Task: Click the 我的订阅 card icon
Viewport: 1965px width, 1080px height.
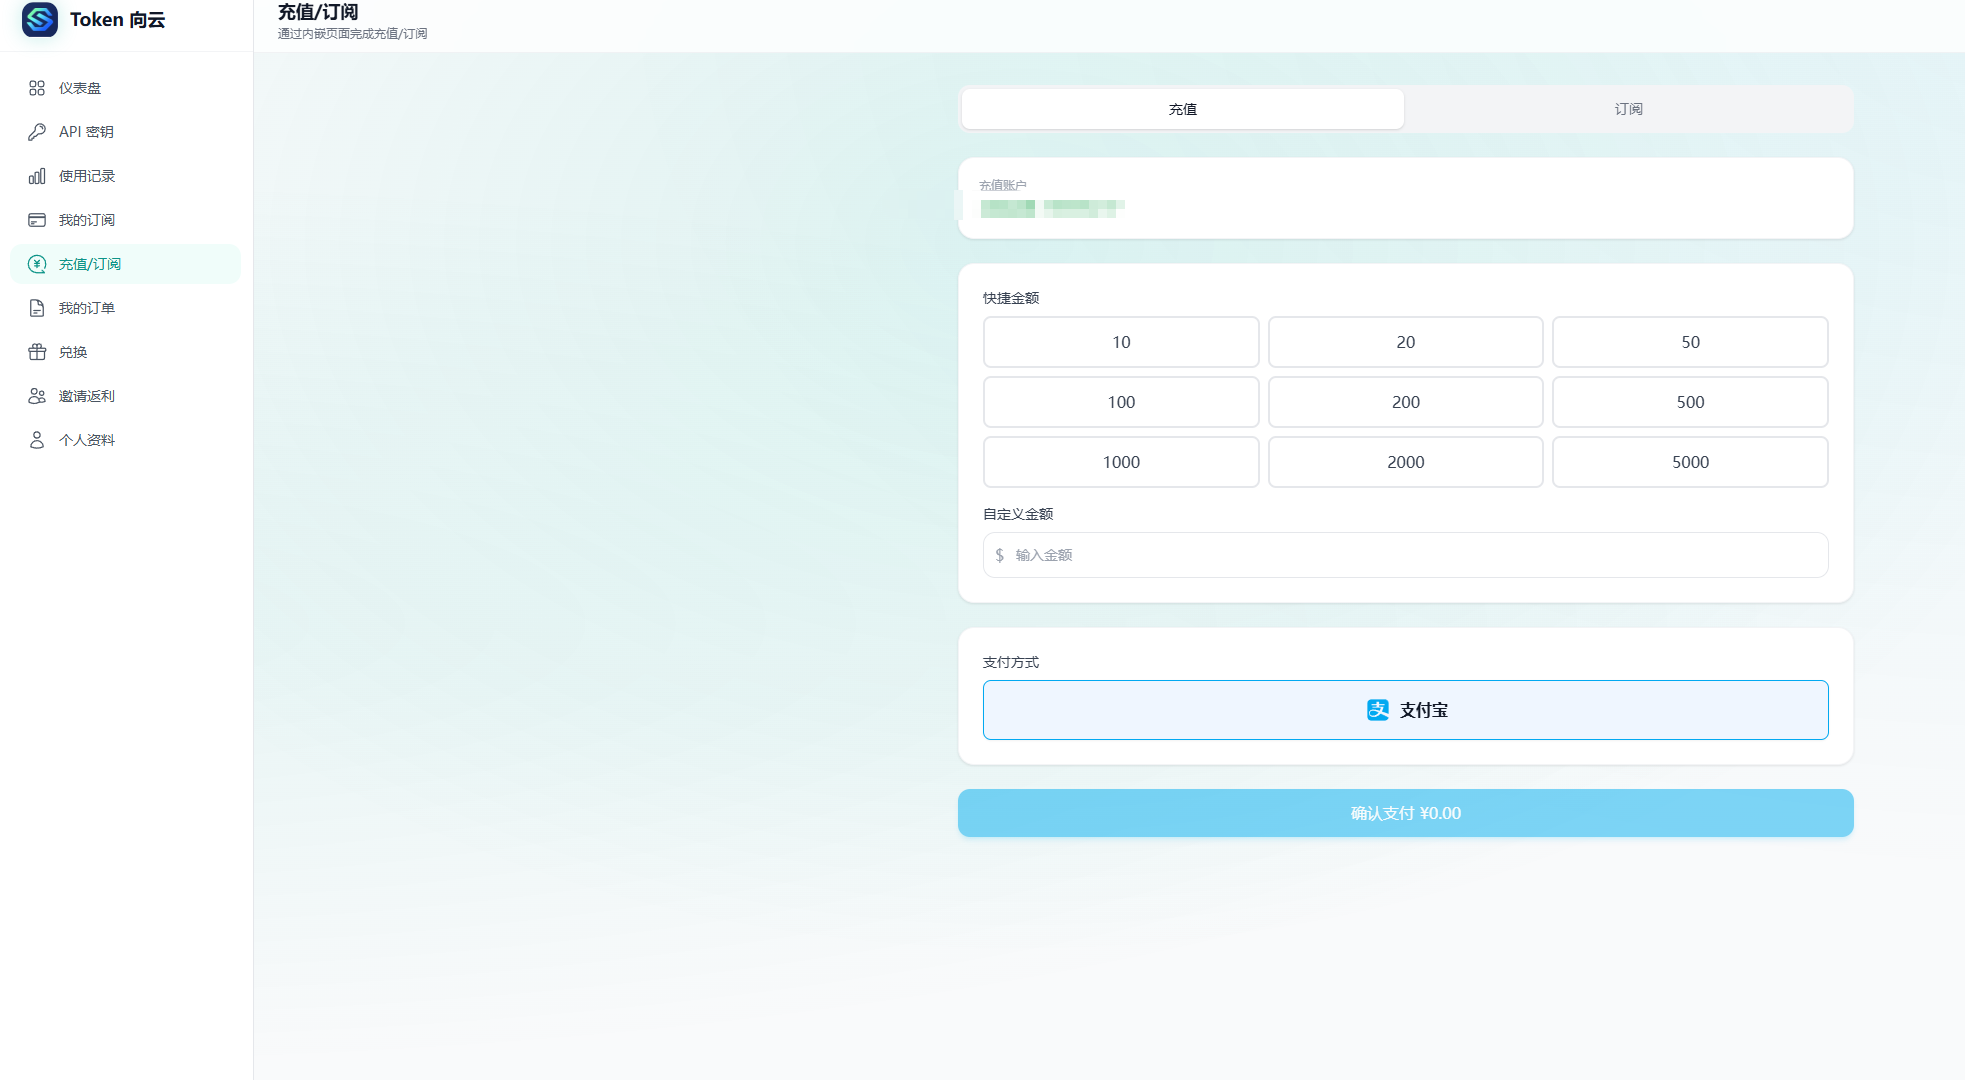Action: pos(37,220)
